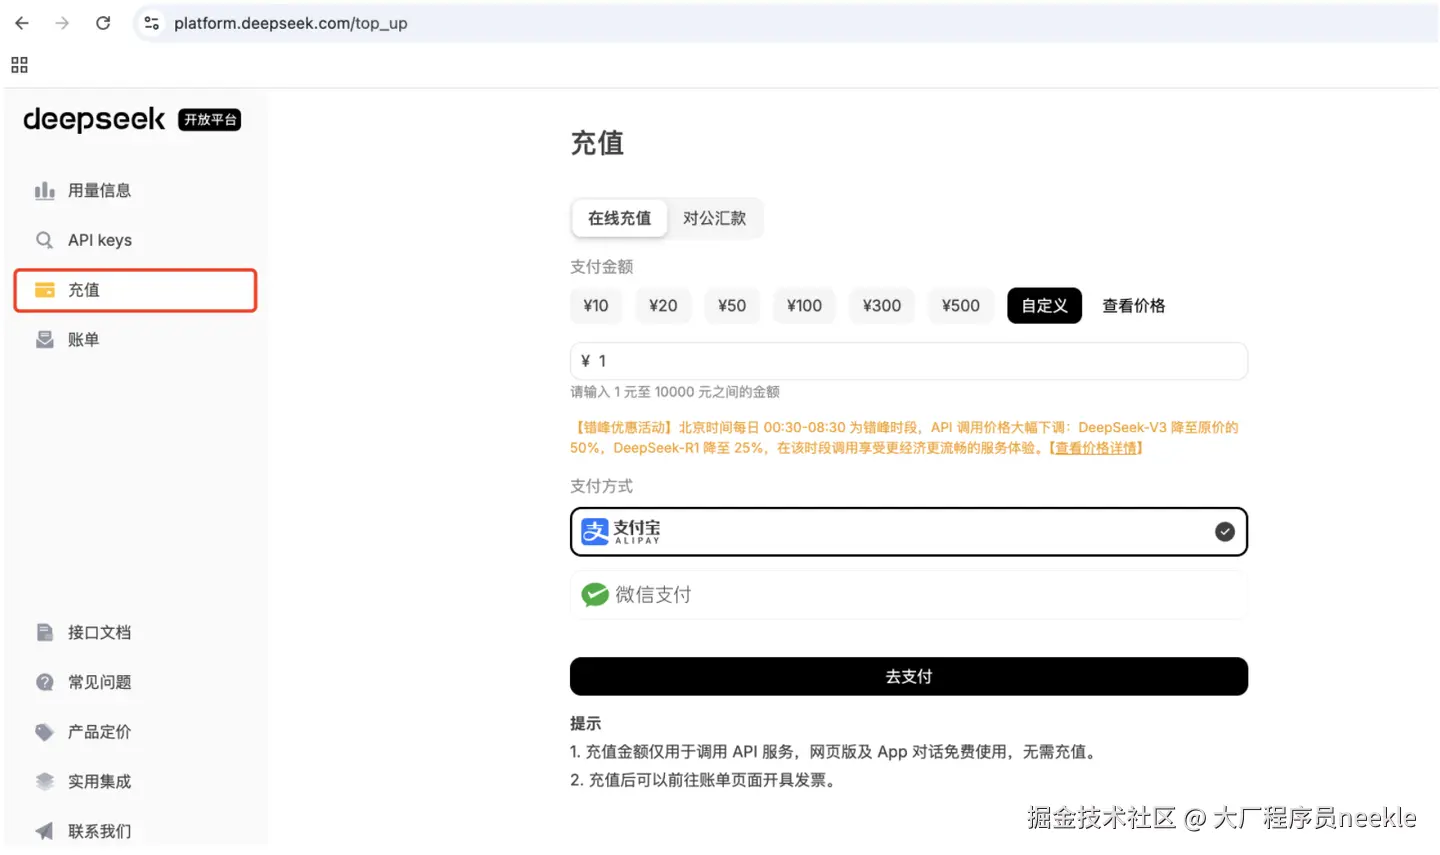Choose the ¥20 amount
Viewport: 1440px width, 855px height.
[x=663, y=306]
